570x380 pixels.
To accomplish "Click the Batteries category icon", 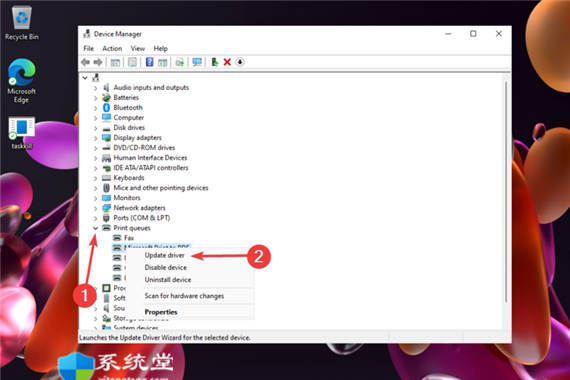I will [x=106, y=97].
